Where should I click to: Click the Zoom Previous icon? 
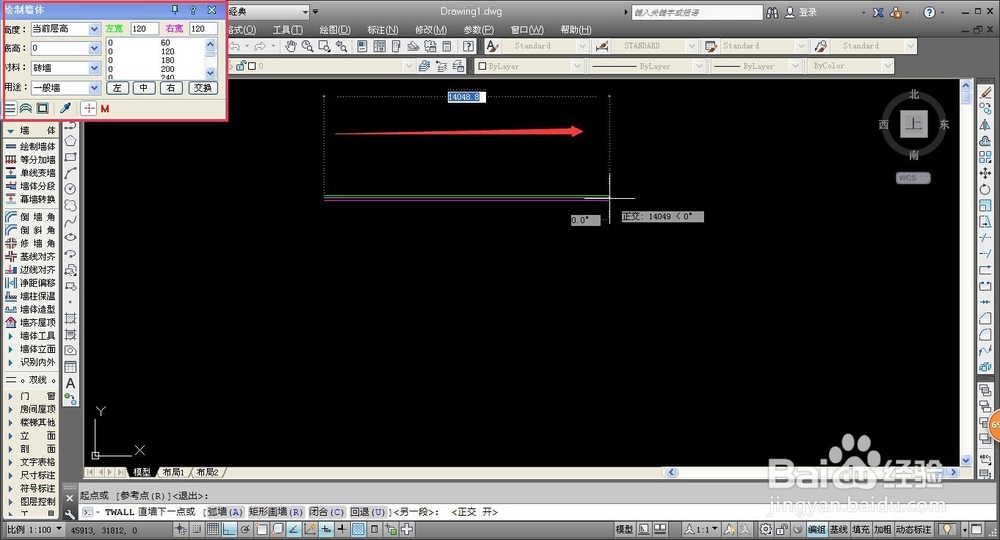point(341,46)
